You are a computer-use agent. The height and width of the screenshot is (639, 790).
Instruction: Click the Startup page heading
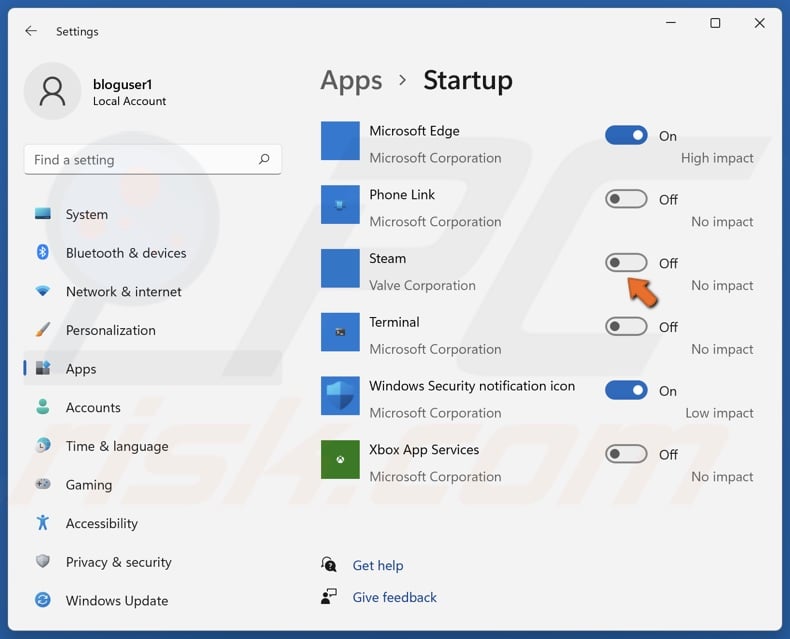pyautogui.click(x=468, y=81)
